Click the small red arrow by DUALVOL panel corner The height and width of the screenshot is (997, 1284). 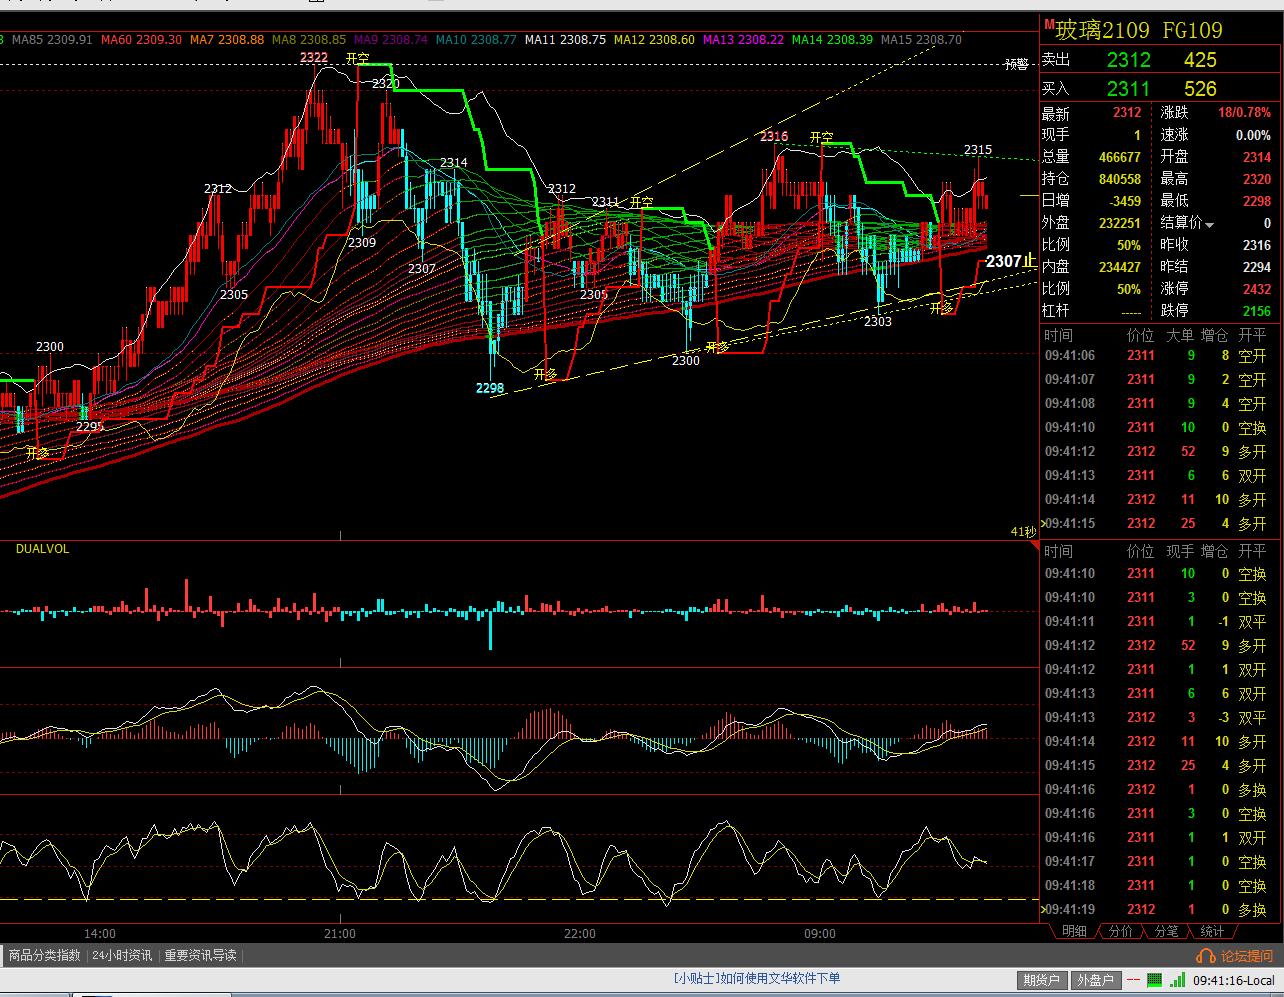click(x=1033, y=546)
